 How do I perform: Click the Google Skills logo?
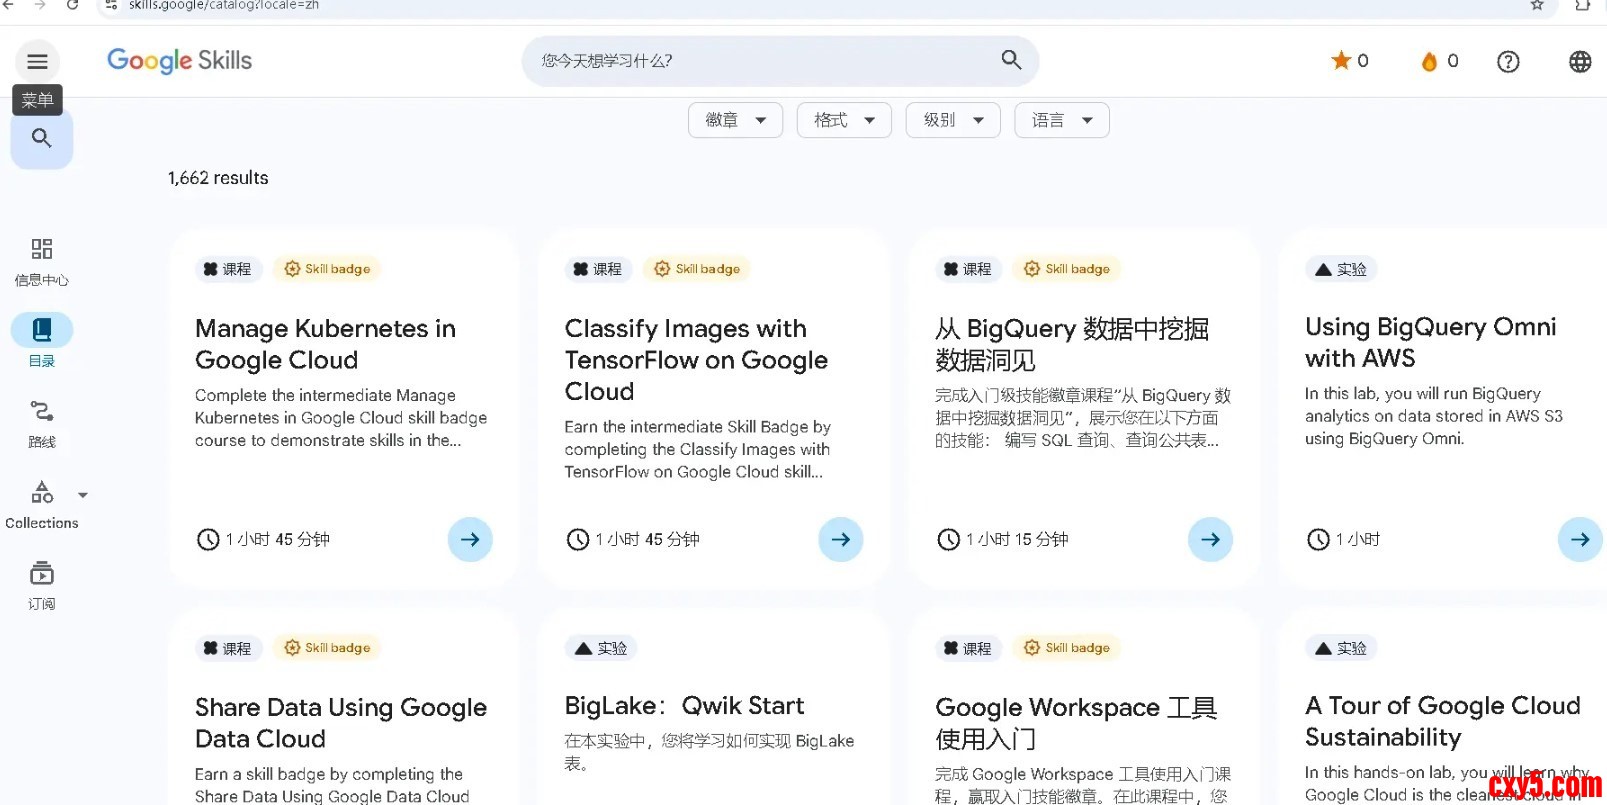point(180,61)
